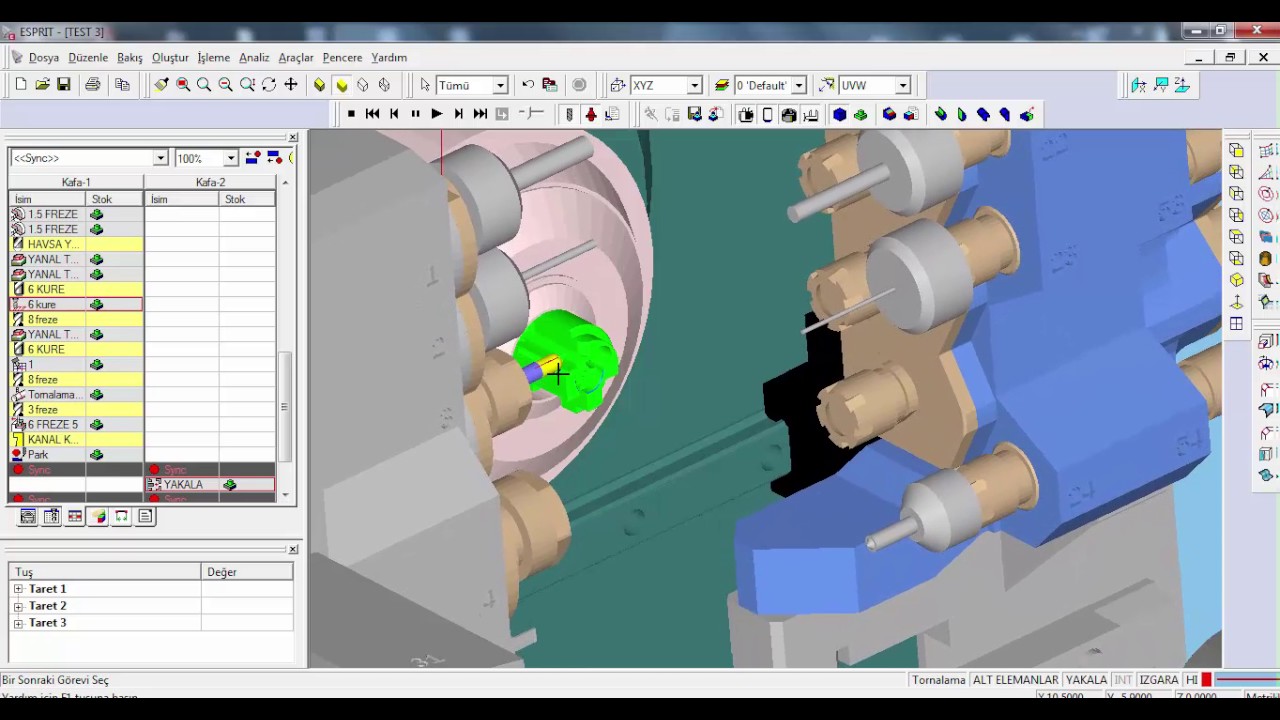Click the Zoom out magnifier icon
The height and width of the screenshot is (720, 1280).
(225, 85)
